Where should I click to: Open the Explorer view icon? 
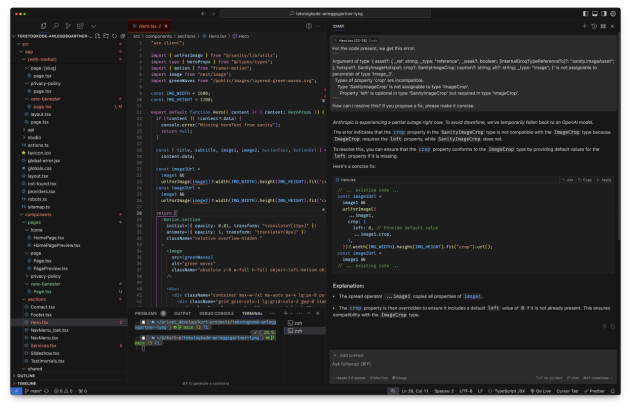coord(43,26)
